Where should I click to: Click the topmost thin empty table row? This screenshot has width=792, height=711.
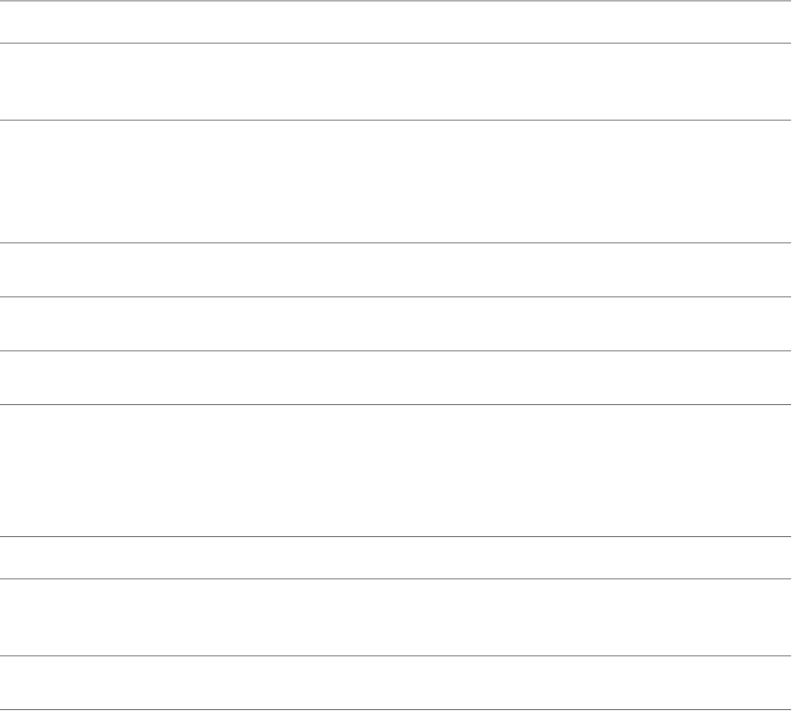coord(396,21)
